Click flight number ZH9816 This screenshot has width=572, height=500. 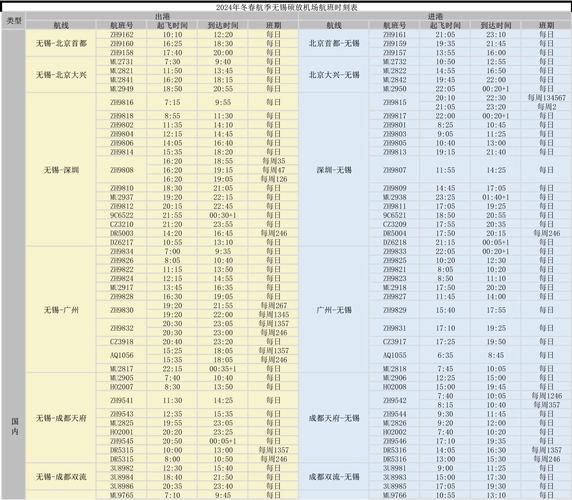121,102
